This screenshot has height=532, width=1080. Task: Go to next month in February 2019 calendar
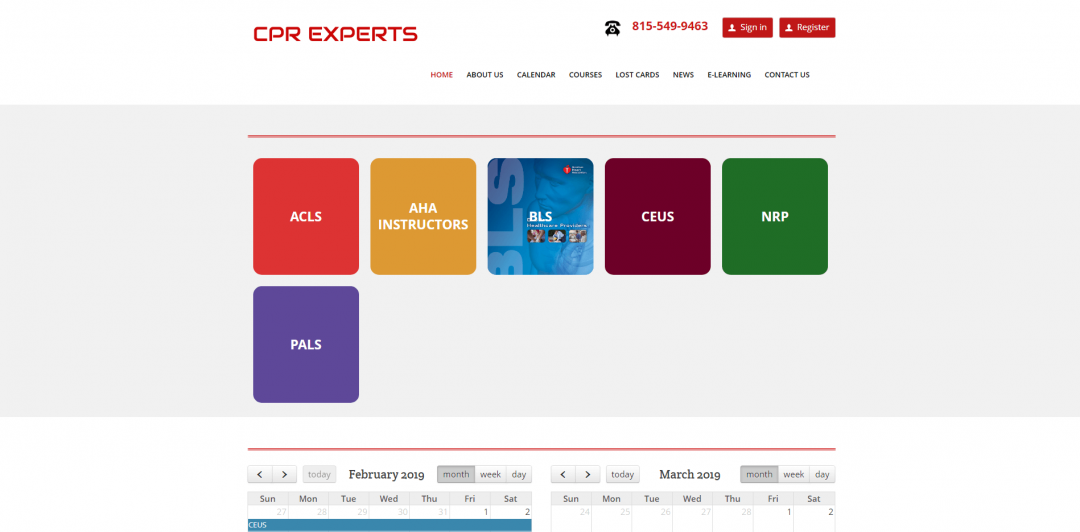(x=284, y=474)
